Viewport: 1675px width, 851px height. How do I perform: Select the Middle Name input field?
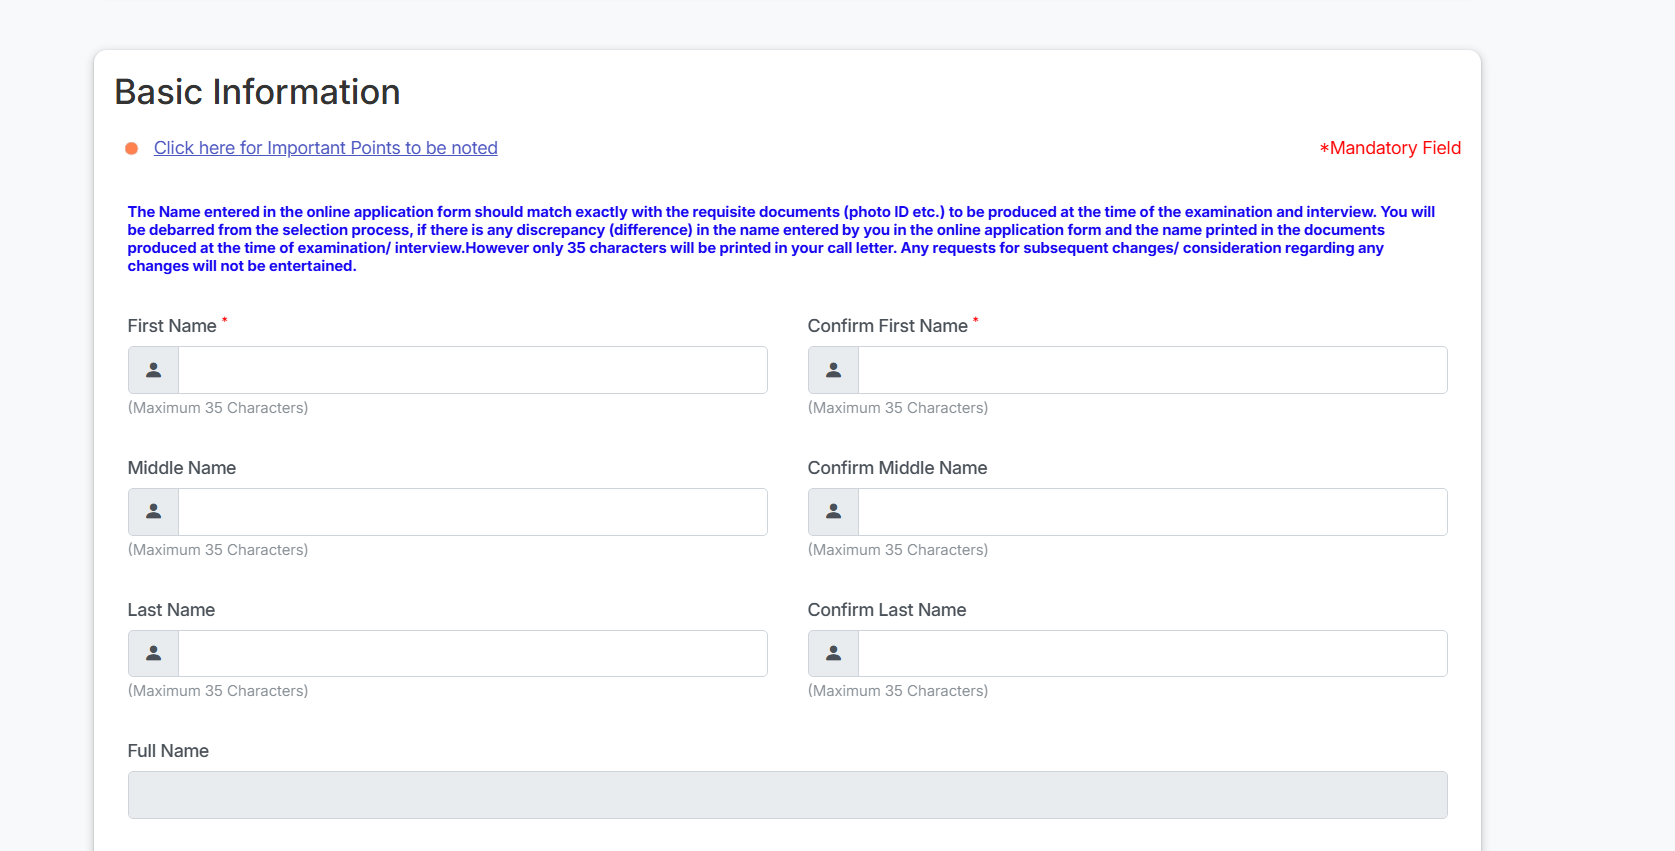coord(472,512)
